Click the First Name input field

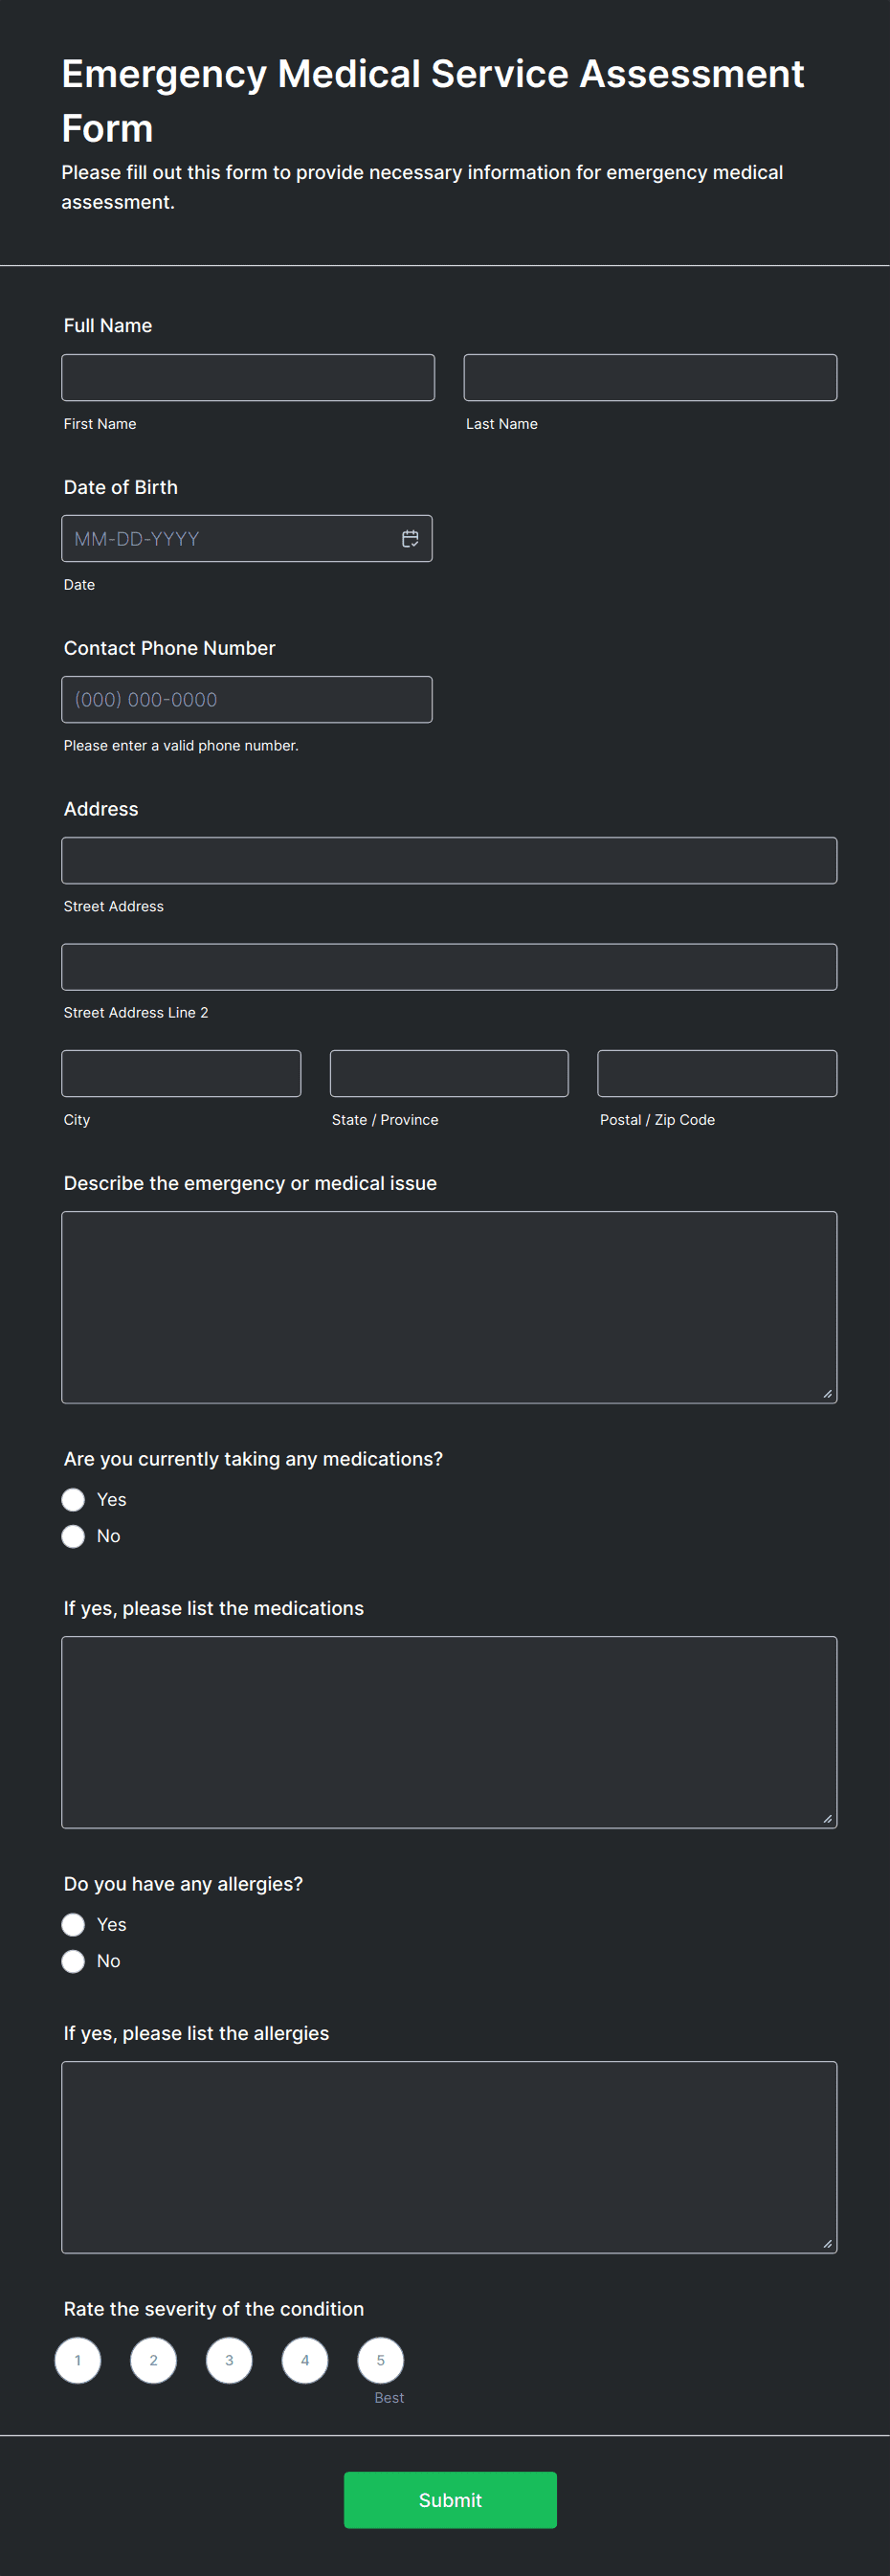(x=248, y=378)
